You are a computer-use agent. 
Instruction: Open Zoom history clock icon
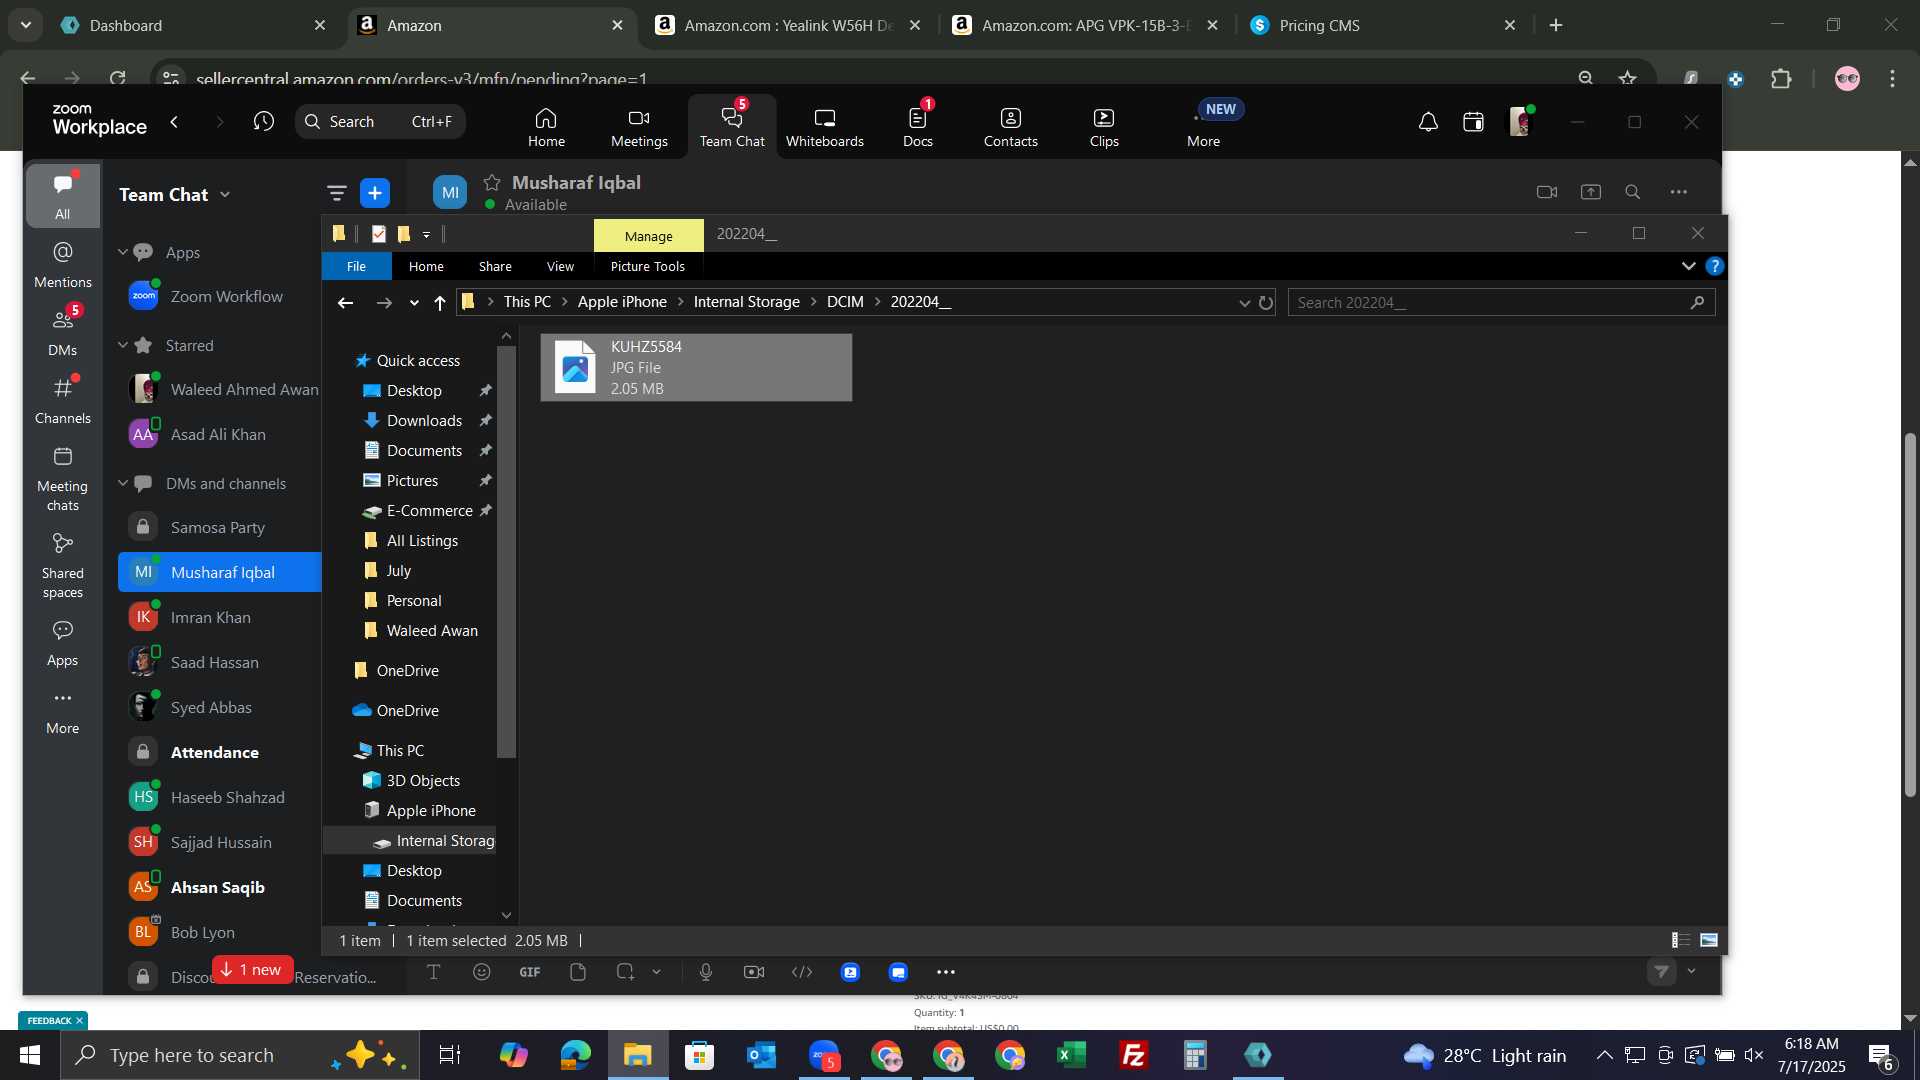click(263, 121)
